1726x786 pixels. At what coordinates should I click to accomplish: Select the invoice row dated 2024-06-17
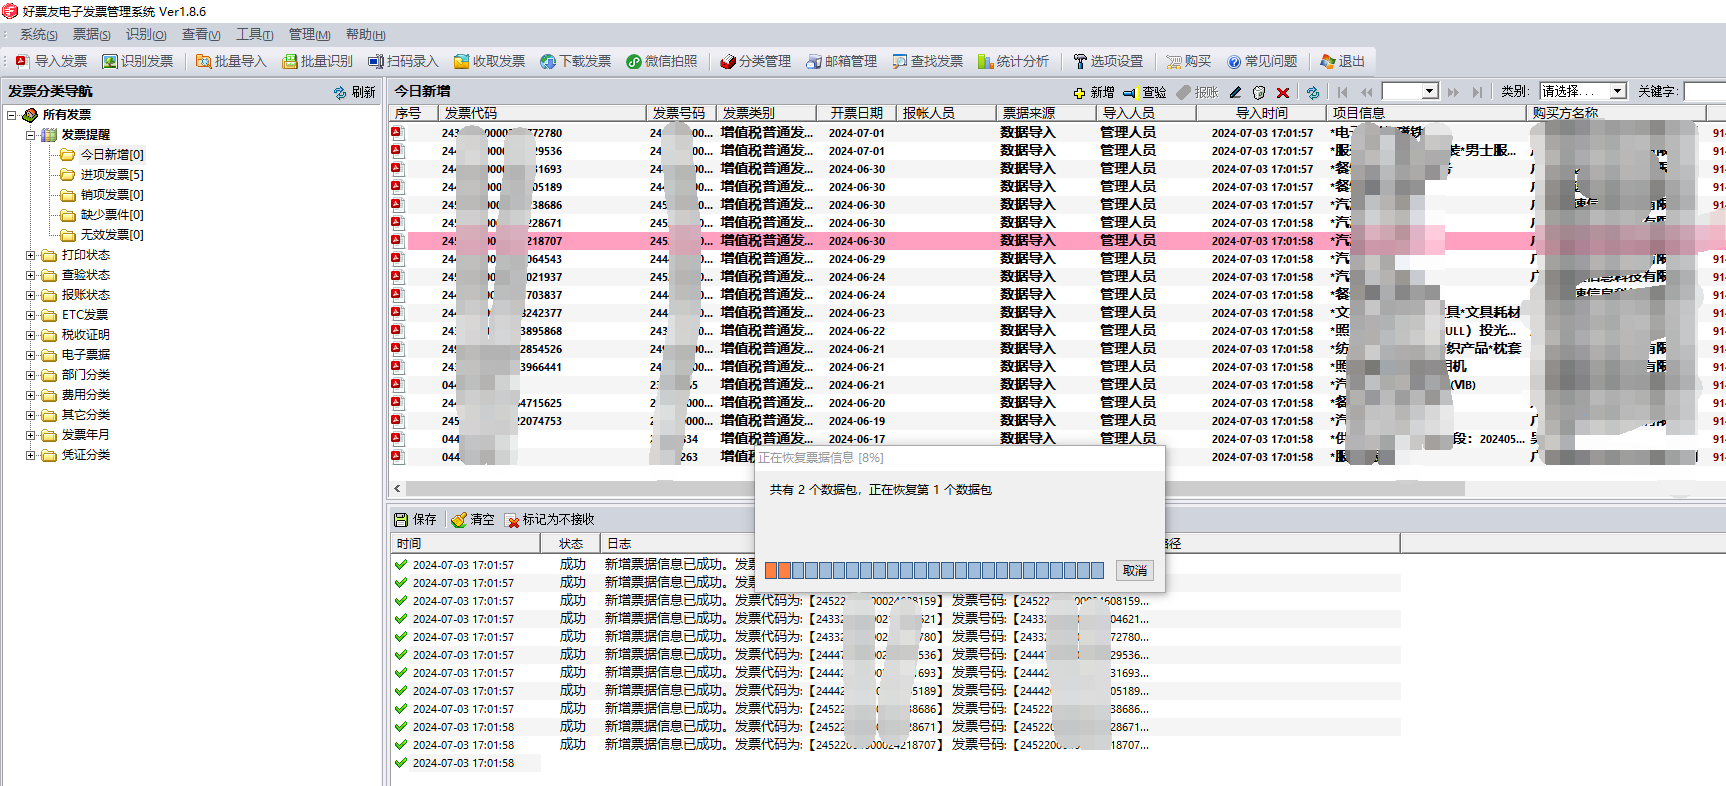click(x=1056, y=439)
